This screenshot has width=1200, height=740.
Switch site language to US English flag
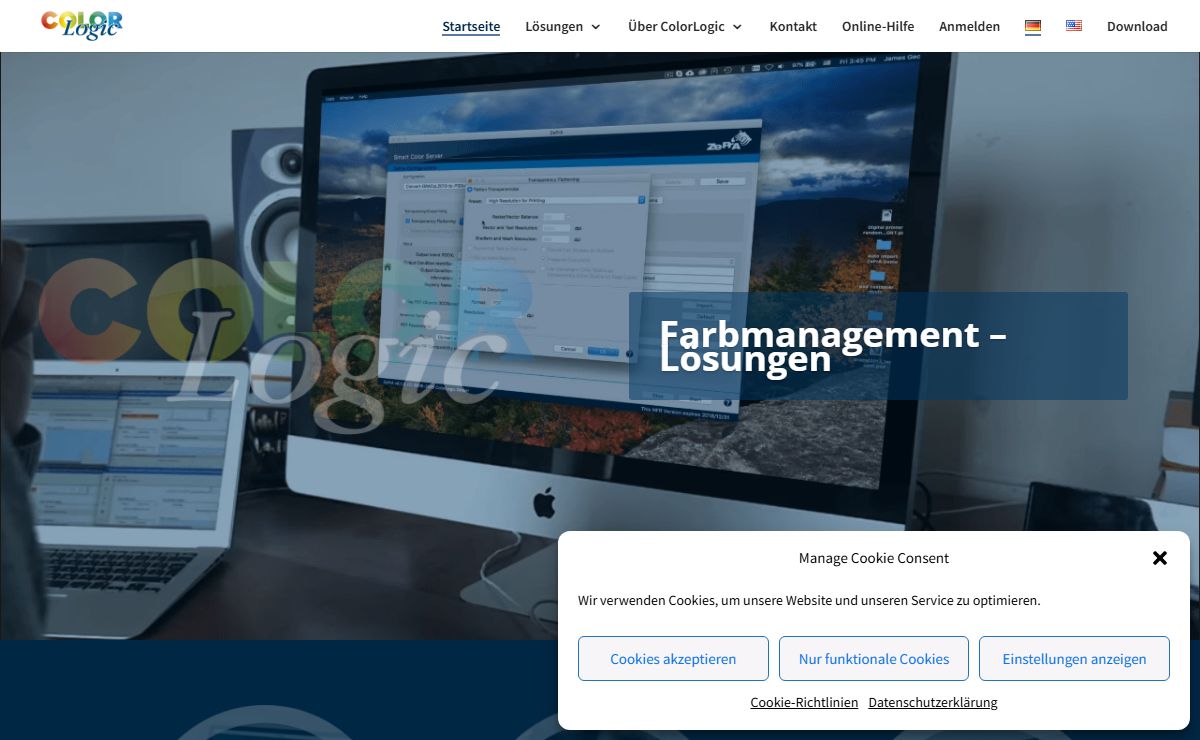(1074, 26)
